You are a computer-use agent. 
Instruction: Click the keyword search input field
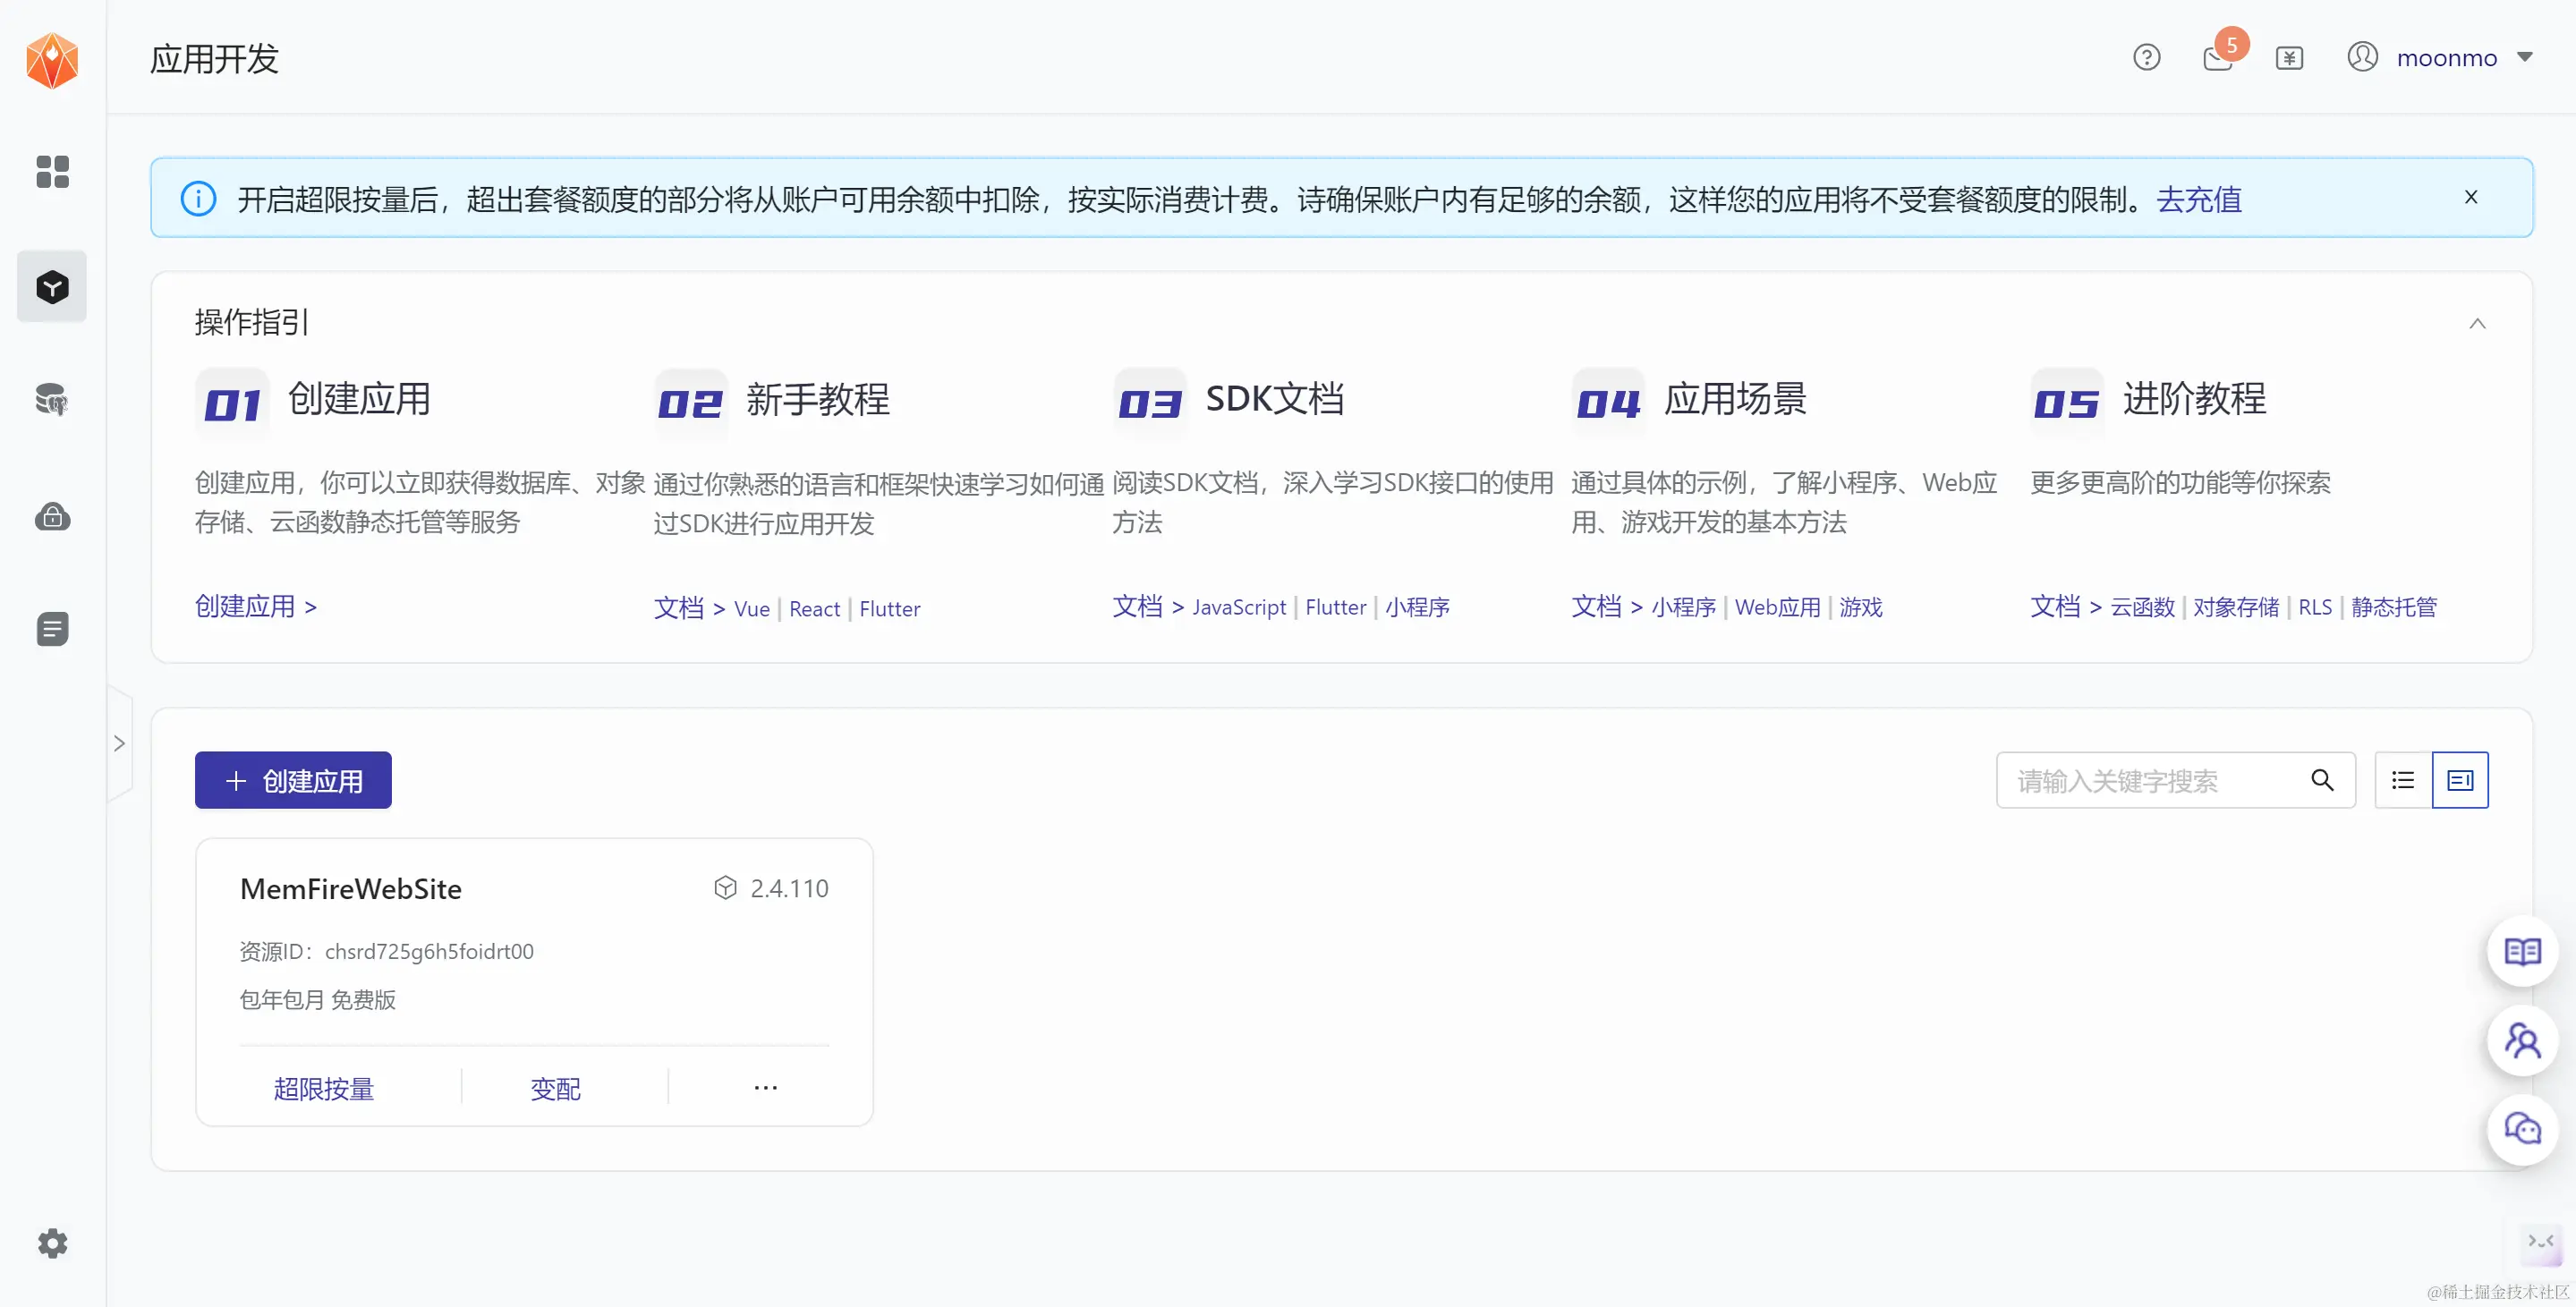(2150, 780)
